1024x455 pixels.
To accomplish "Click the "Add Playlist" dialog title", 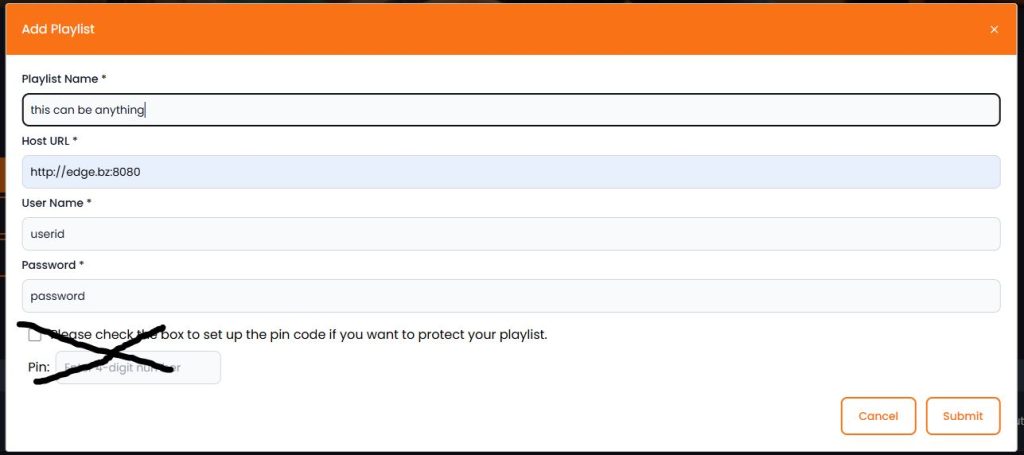I will (x=58, y=30).
